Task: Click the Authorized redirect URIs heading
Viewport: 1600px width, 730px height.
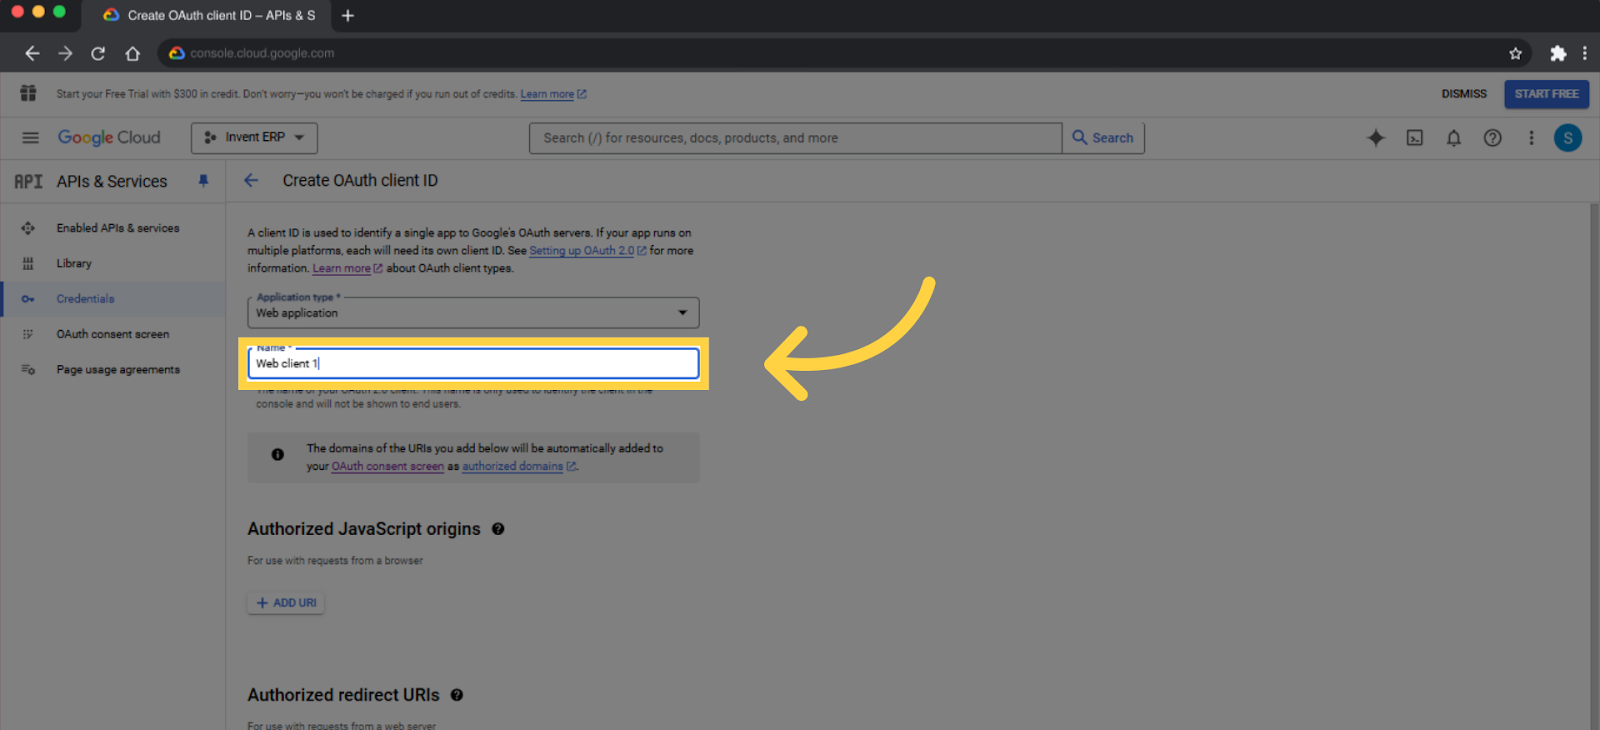Action: (x=343, y=695)
